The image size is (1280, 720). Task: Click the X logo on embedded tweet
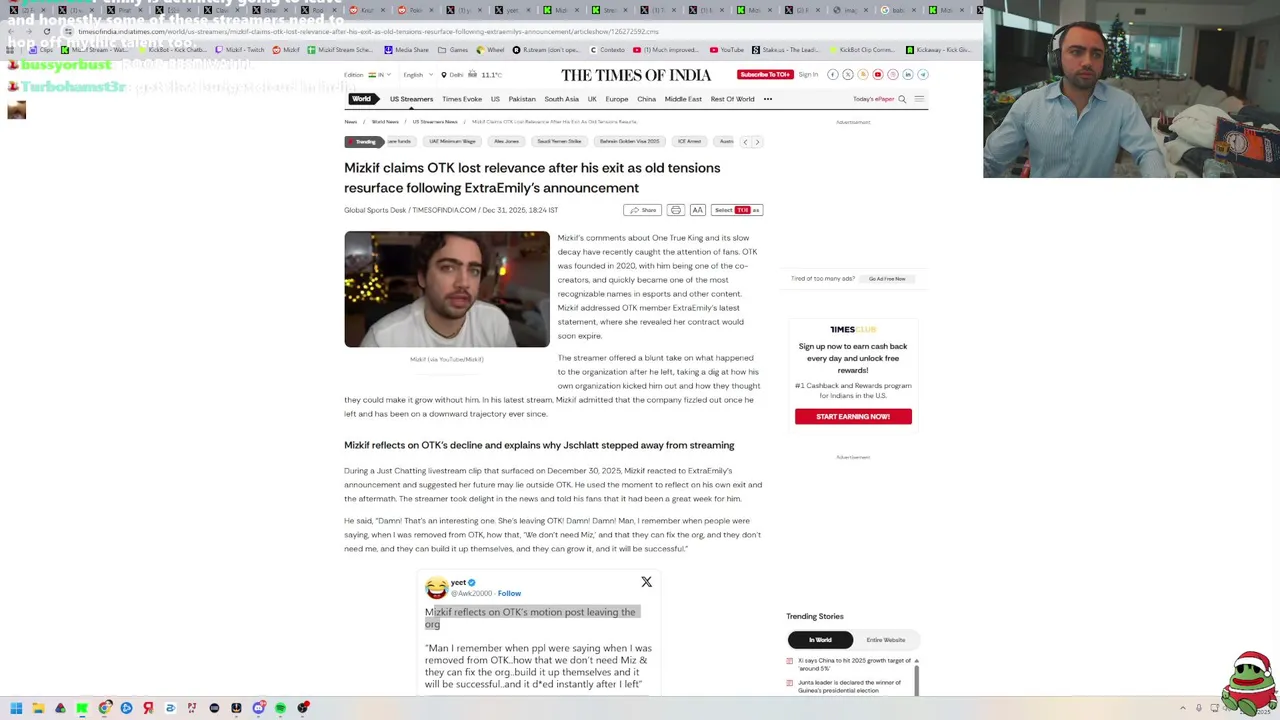pyautogui.click(x=646, y=582)
